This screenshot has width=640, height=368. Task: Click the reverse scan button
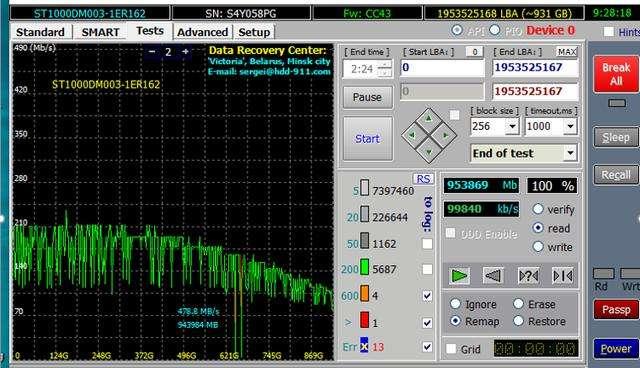coord(493,276)
